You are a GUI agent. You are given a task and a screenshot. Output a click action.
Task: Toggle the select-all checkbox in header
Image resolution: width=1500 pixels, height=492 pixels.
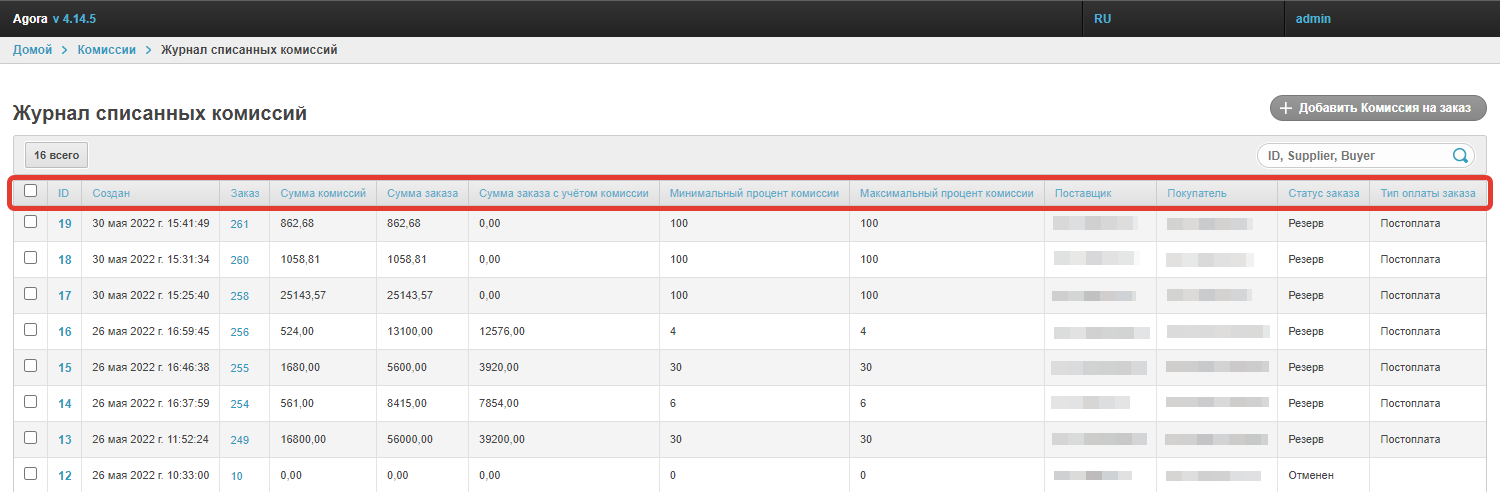[30, 190]
